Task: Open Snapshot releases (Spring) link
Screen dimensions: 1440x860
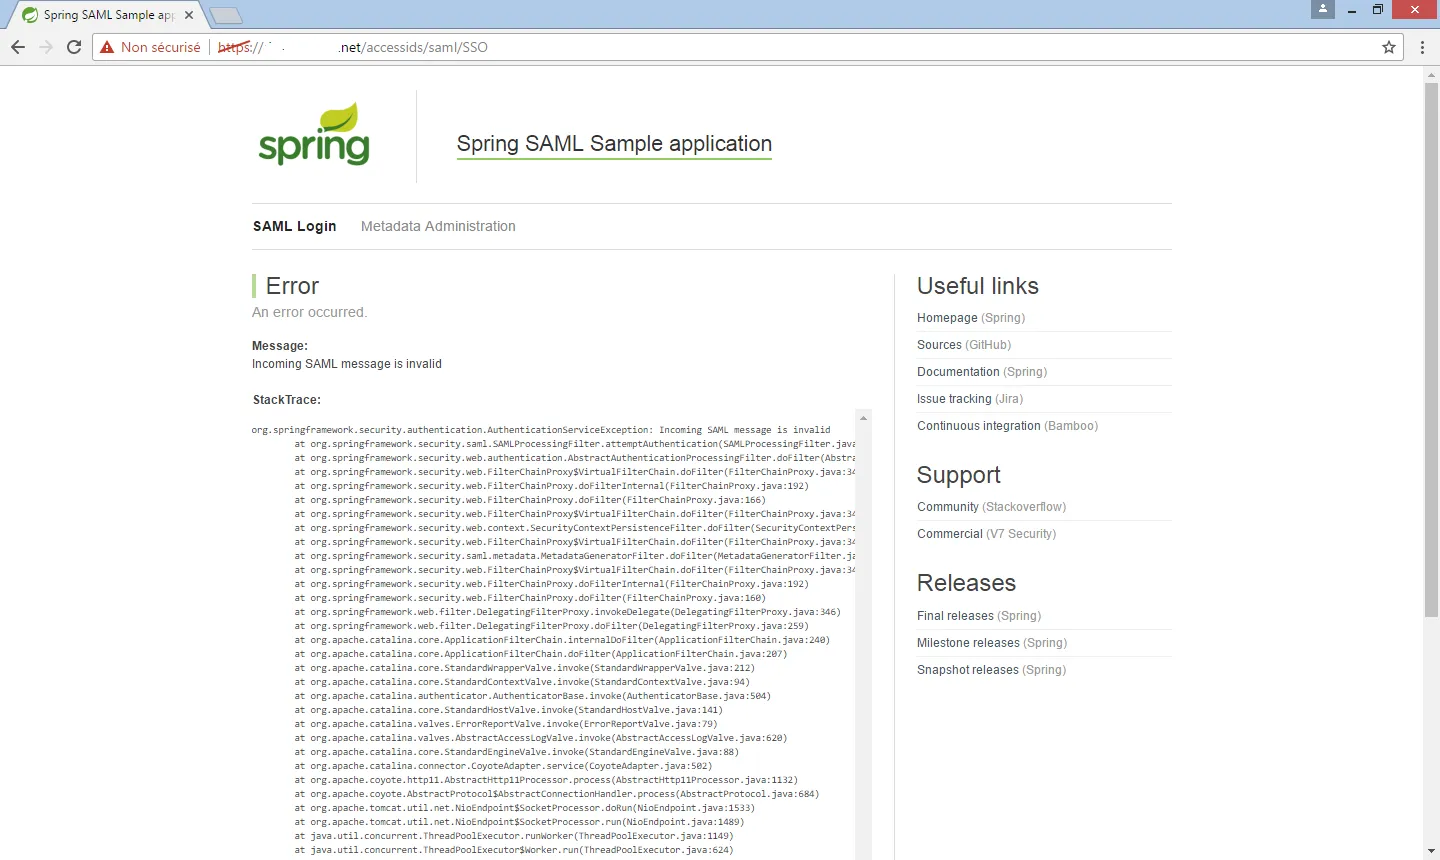Action: click(x=991, y=670)
